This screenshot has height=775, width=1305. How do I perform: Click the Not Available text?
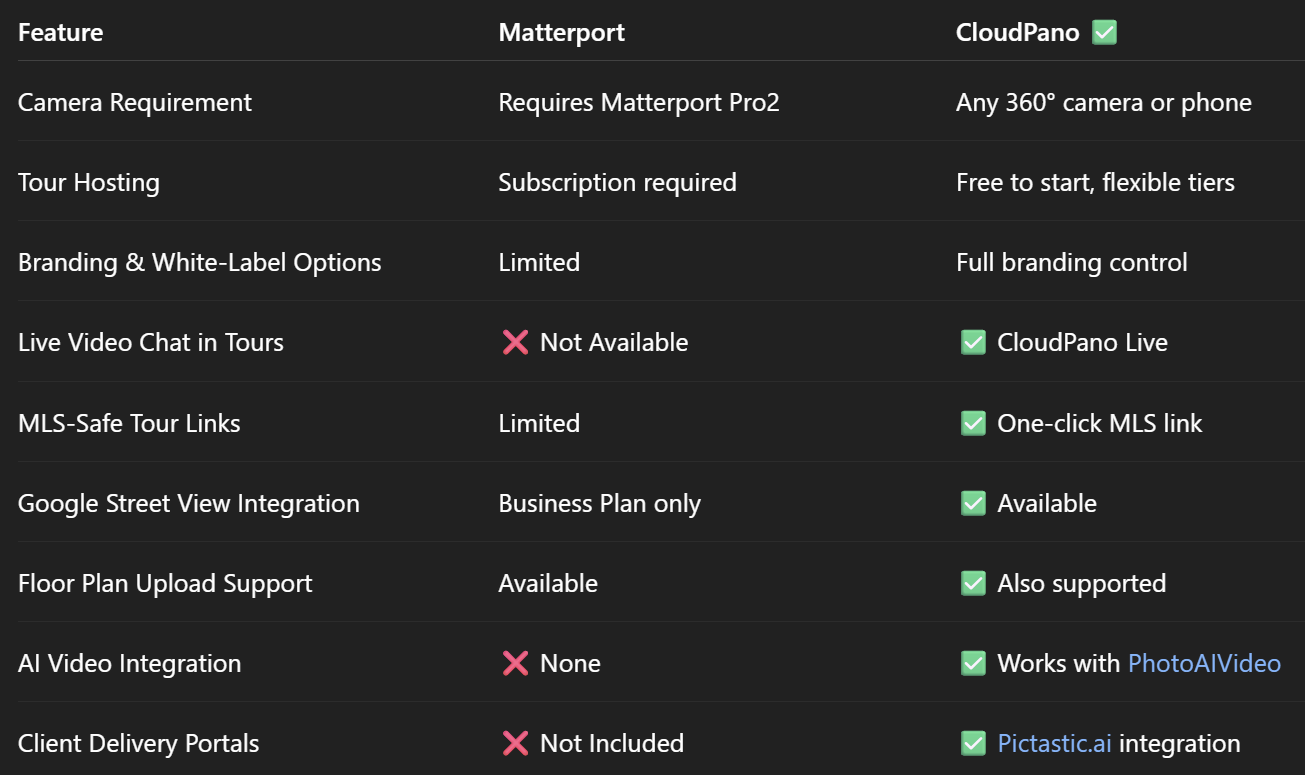[x=614, y=342]
